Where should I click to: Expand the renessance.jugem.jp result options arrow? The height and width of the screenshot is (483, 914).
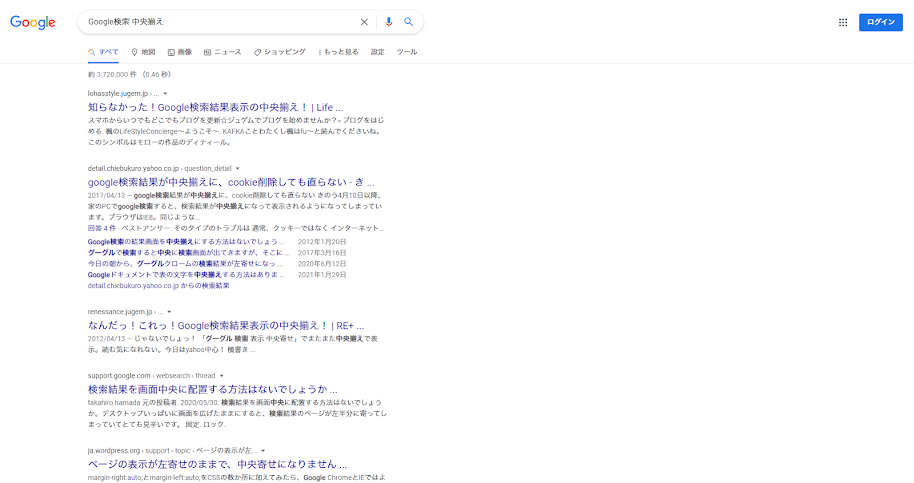point(169,312)
